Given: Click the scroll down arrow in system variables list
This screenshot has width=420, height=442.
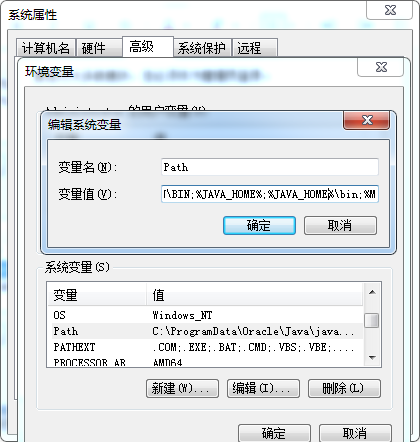Looking at the screenshot, I should pos(372,358).
